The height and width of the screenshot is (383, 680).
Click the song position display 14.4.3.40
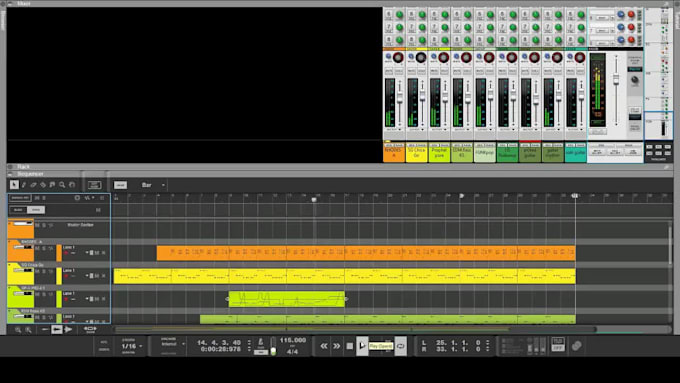coord(219,343)
